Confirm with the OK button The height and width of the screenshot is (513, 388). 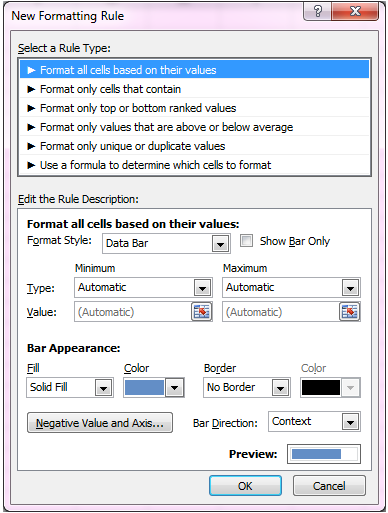point(245,486)
